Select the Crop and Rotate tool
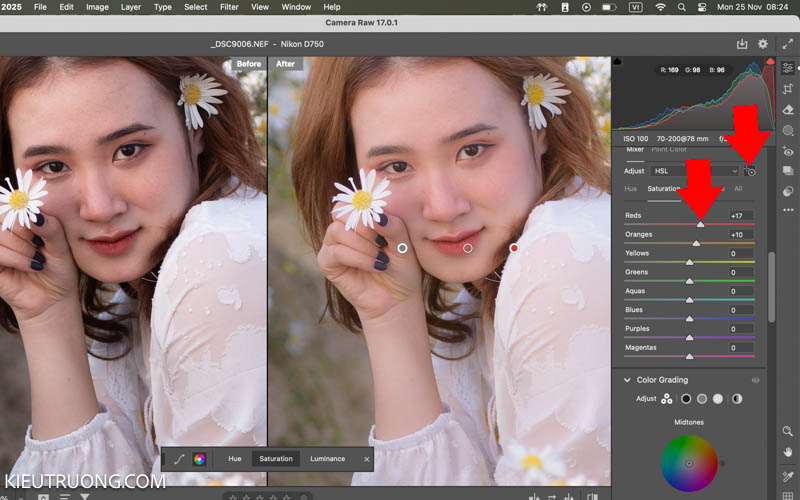Image resolution: width=800 pixels, height=500 pixels. click(x=788, y=89)
